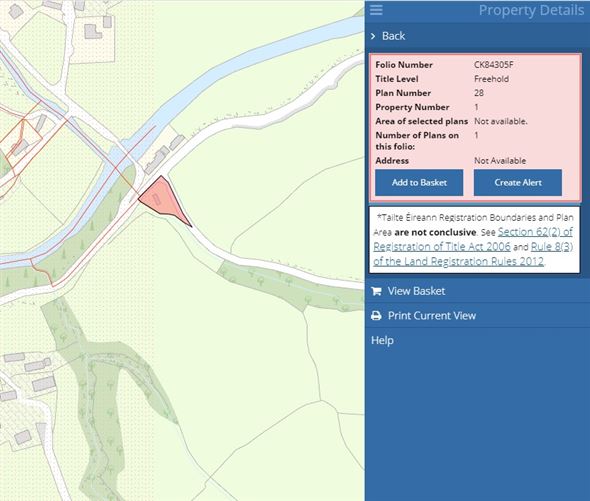Open Rule 8(3) Land Registration Rules link
Viewport: 590px width, 501px height.
473,254
